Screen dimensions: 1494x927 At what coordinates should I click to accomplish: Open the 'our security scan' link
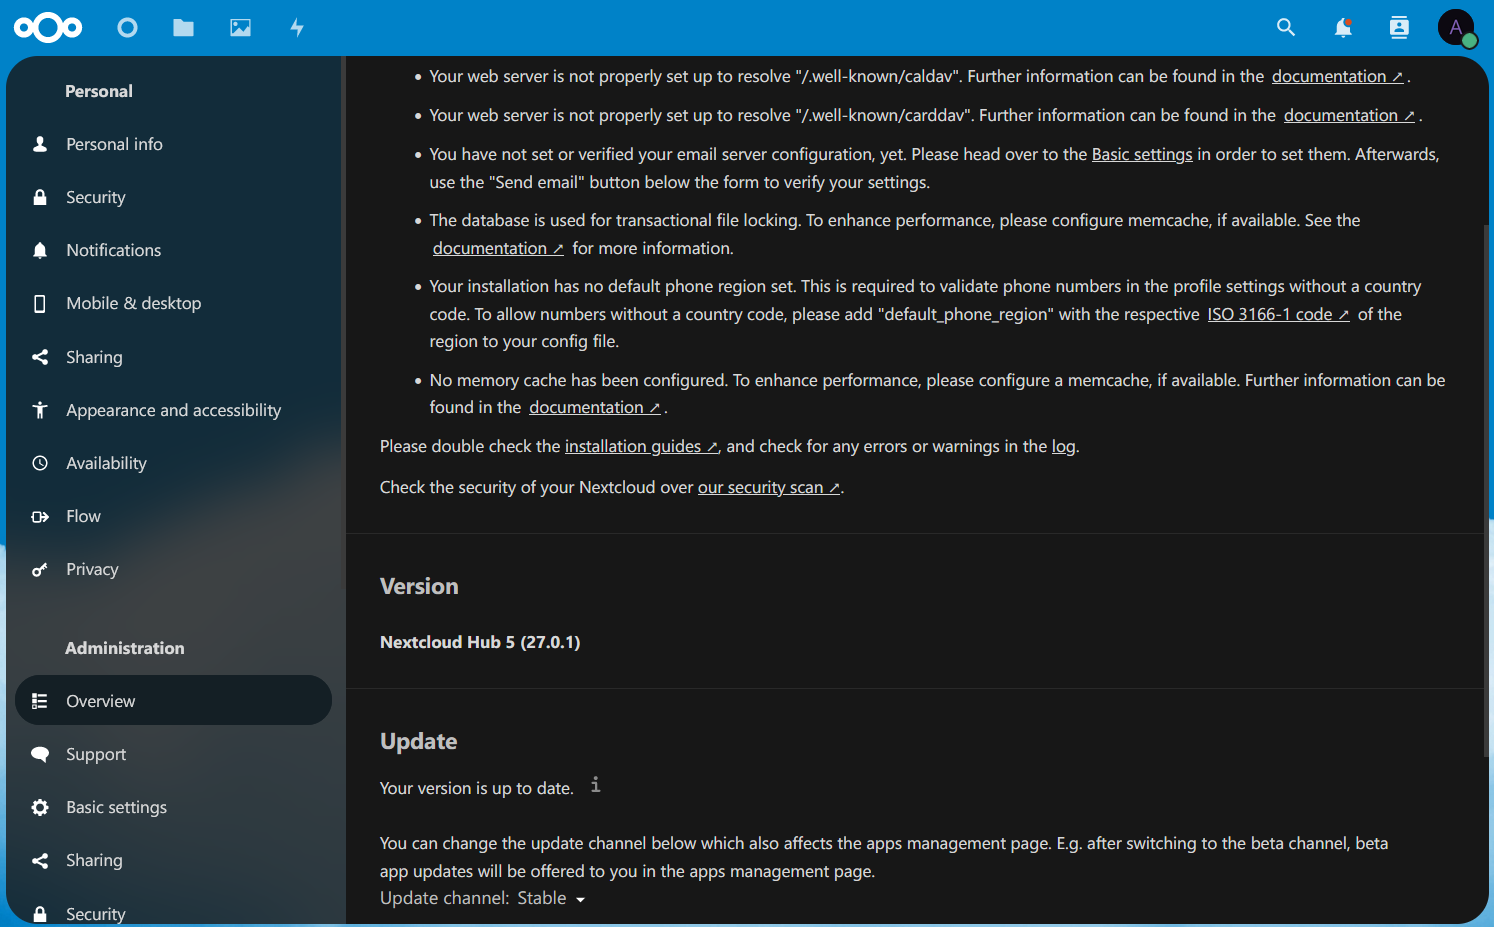769,487
